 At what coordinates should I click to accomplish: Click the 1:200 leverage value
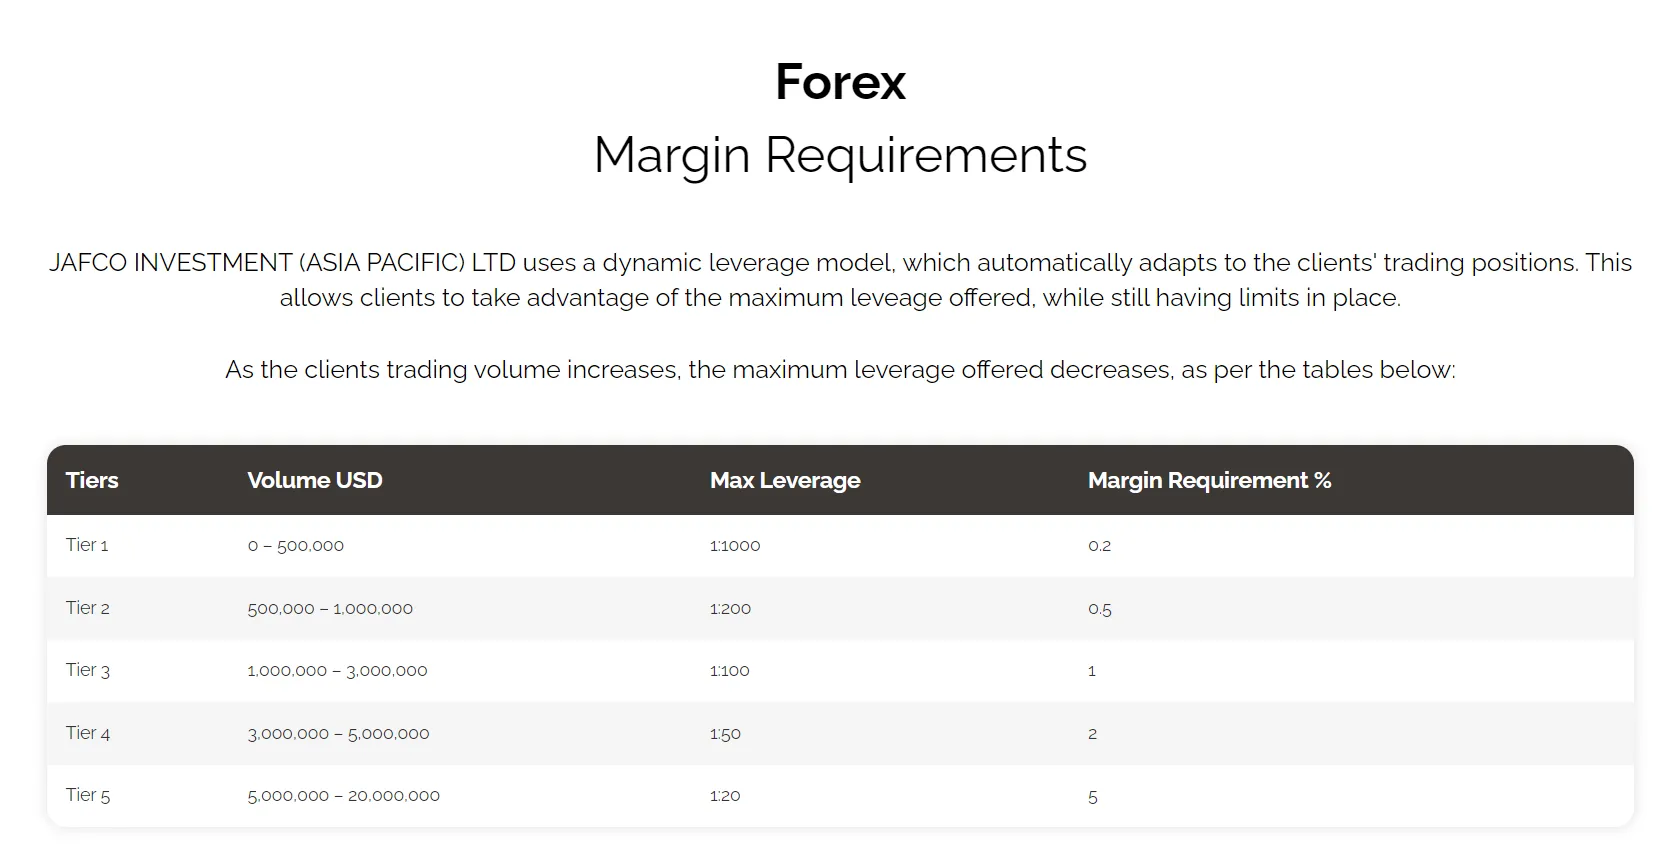(x=730, y=608)
